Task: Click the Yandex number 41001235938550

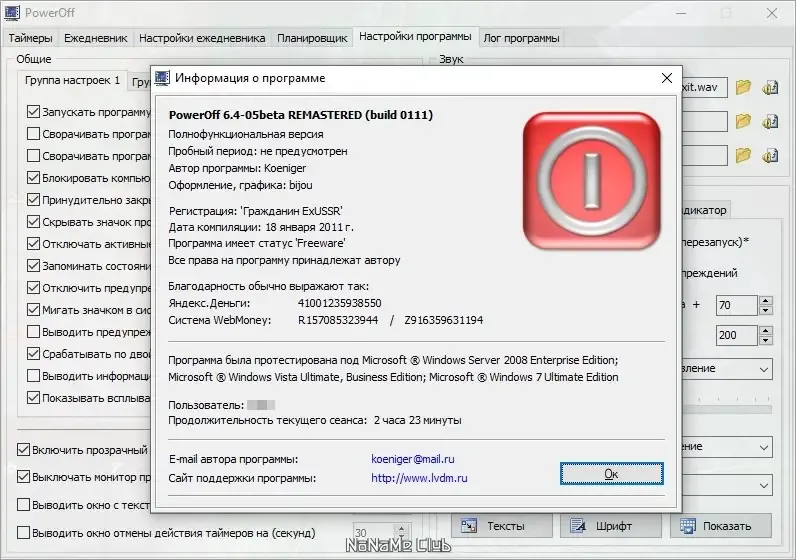Action: pos(340,303)
